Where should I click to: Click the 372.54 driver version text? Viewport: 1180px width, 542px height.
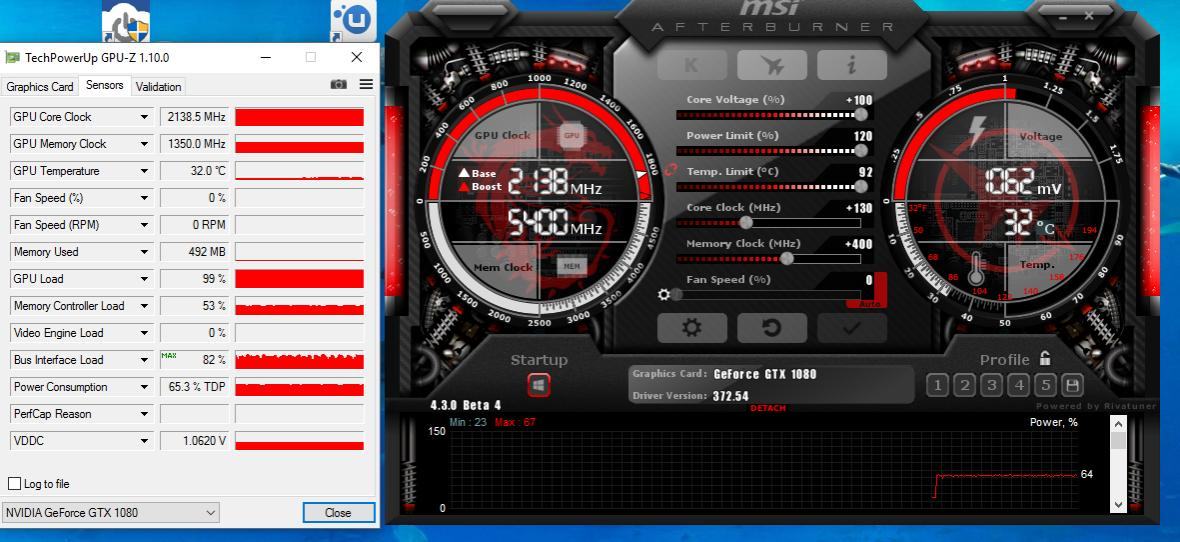pyautogui.click(x=731, y=396)
